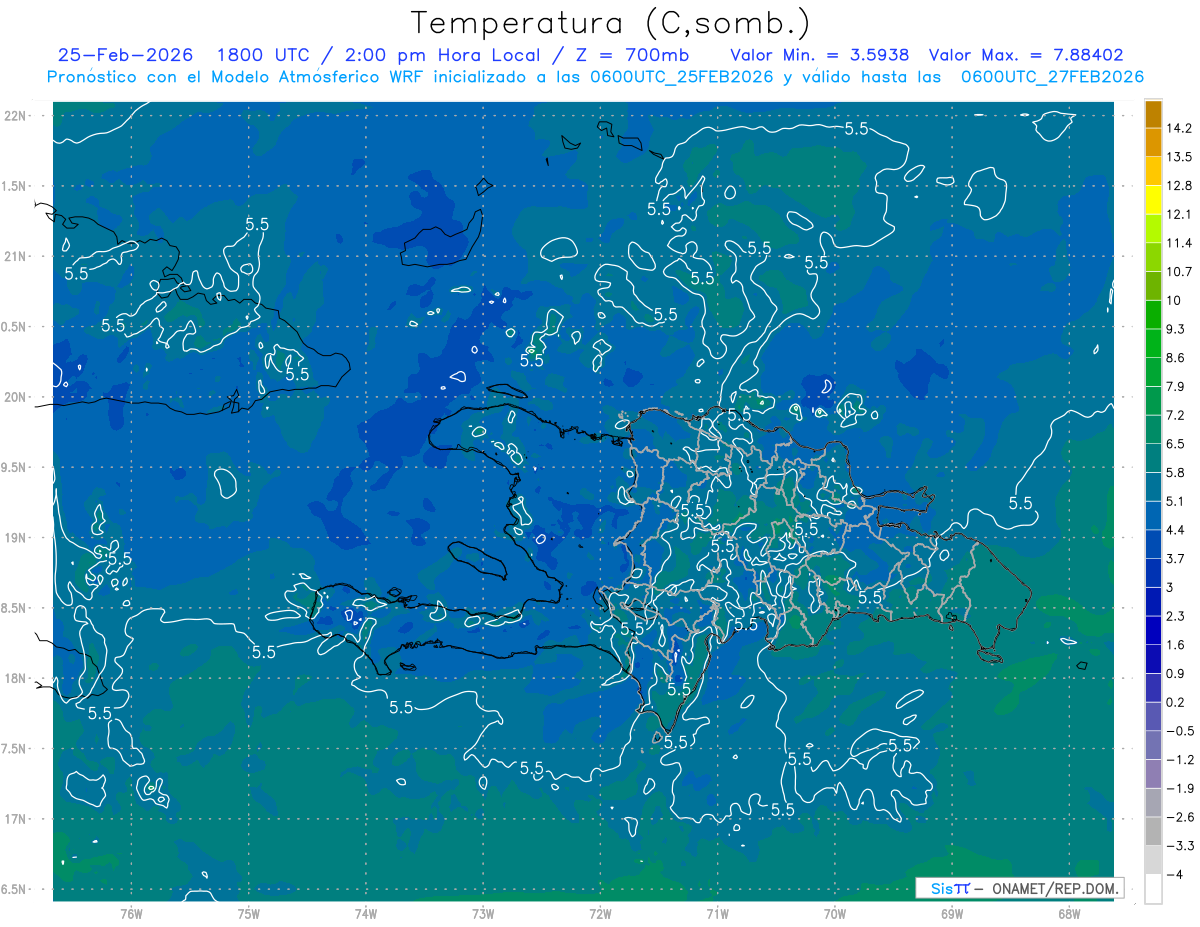This screenshot has width=1200, height=927.
Task: Click the 75W longitude axis label
Action: point(249,914)
